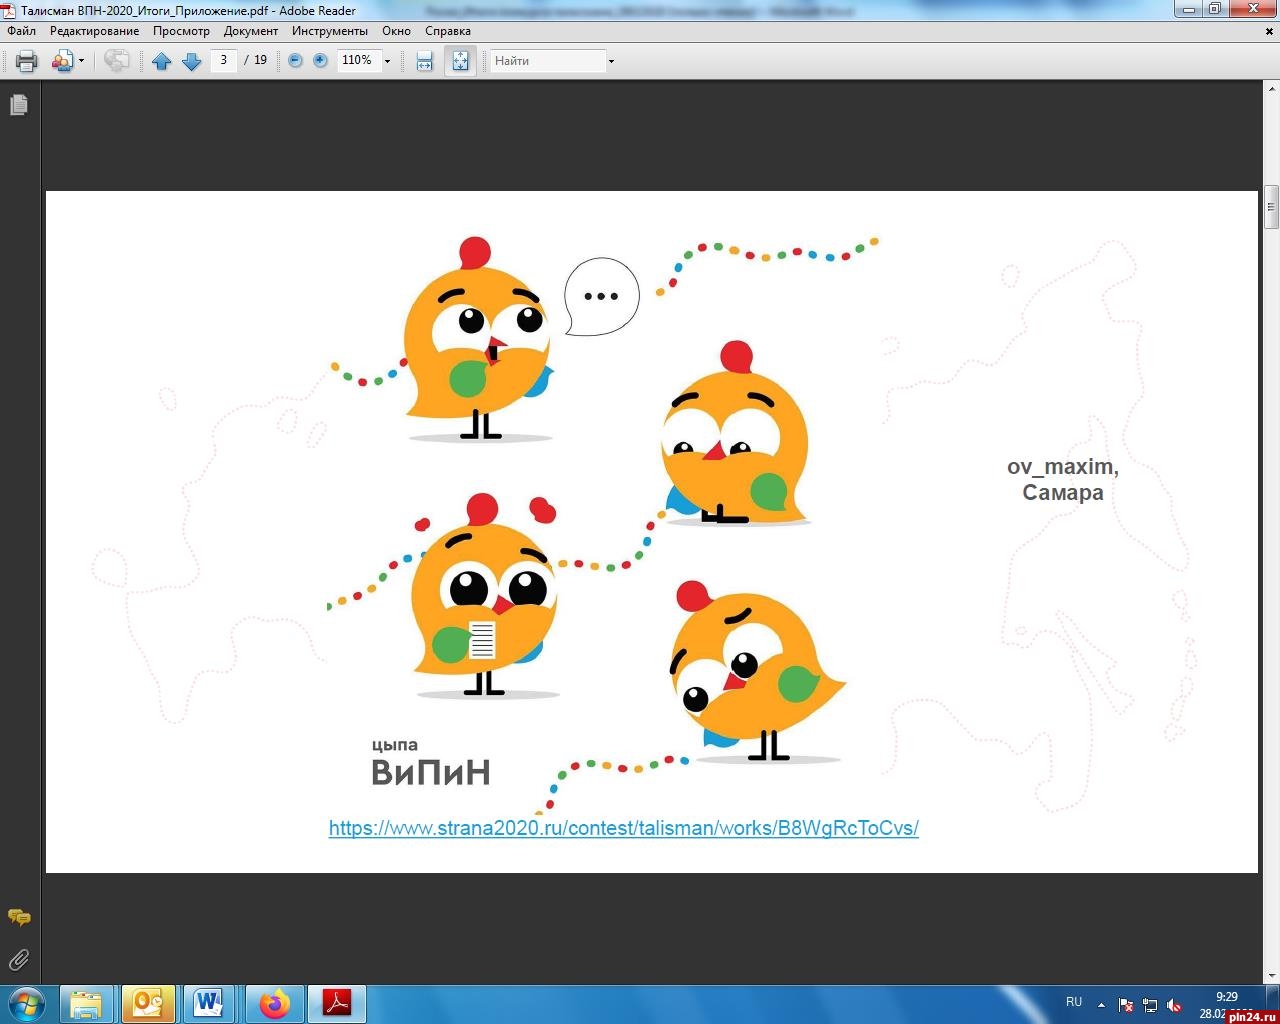Go to next page with down arrow
This screenshot has height=1024, width=1280.
(191, 61)
